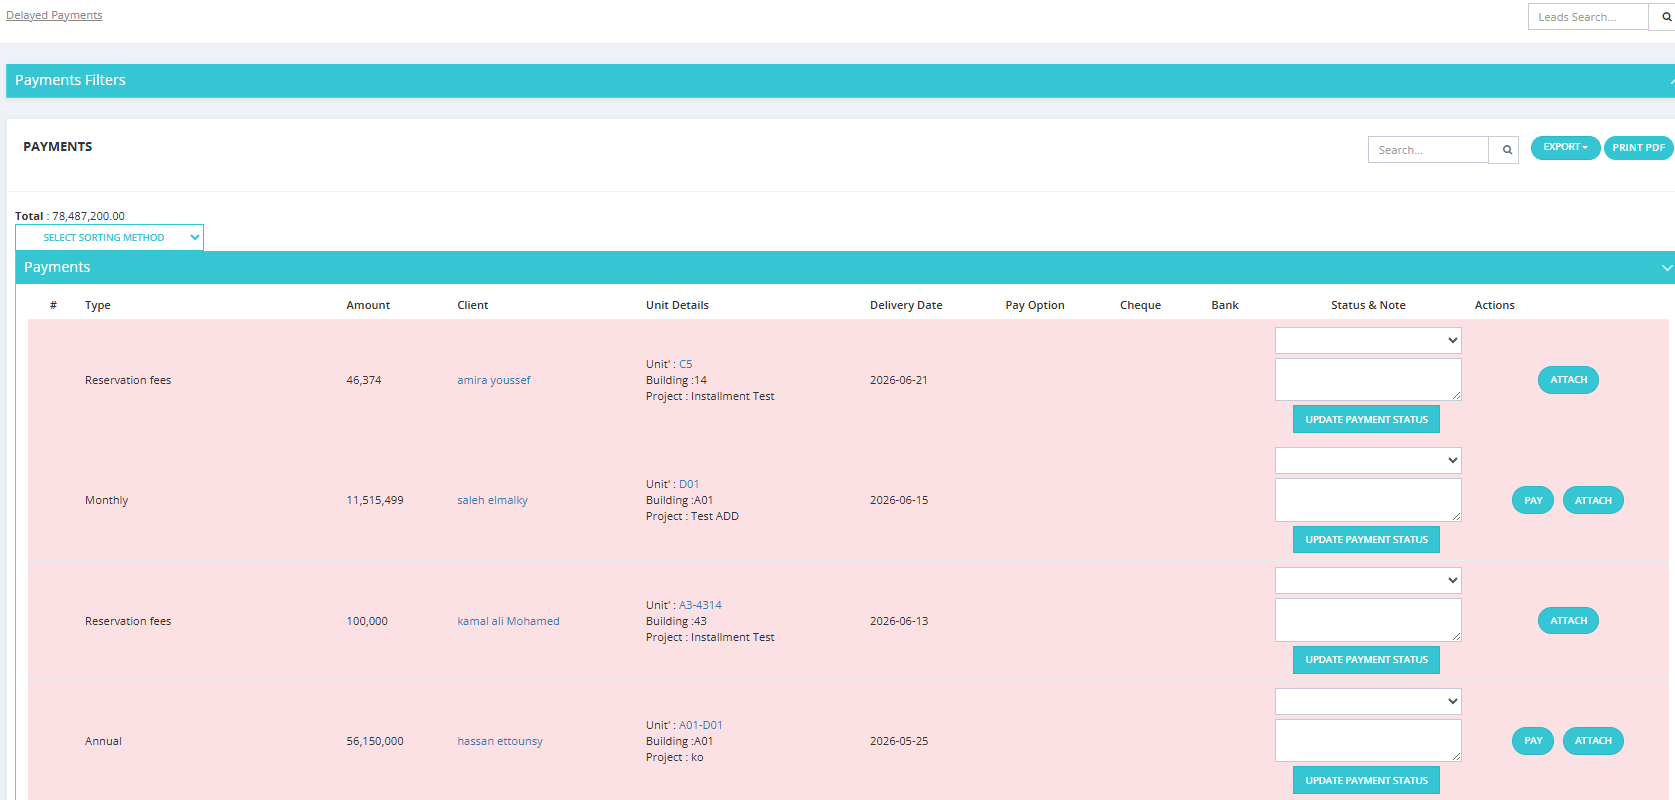The width and height of the screenshot is (1675, 800).
Task: Open status dropdown for amira youssef payment
Action: click(x=1368, y=341)
